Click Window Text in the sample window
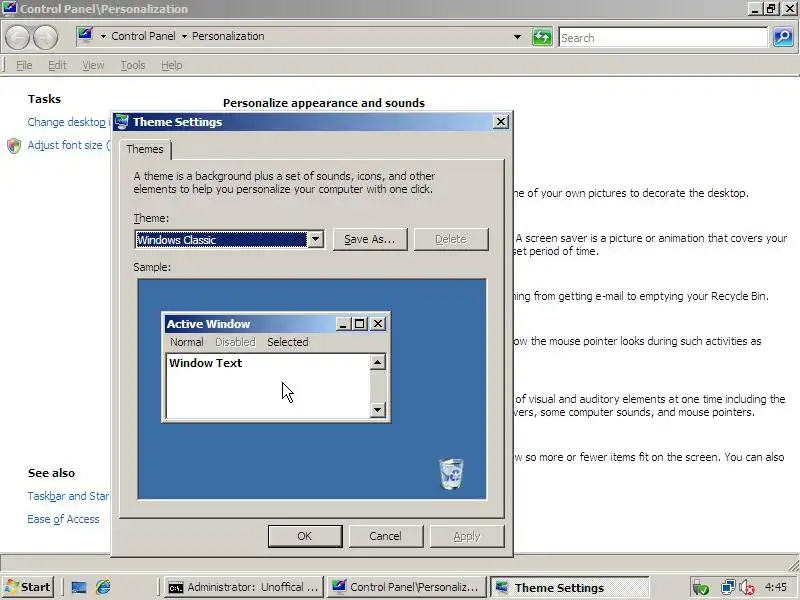 [206, 363]
